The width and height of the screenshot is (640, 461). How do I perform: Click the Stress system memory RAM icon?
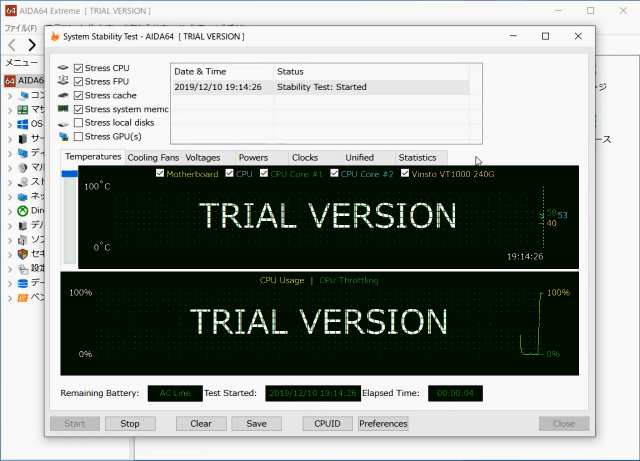coord(64,109)
